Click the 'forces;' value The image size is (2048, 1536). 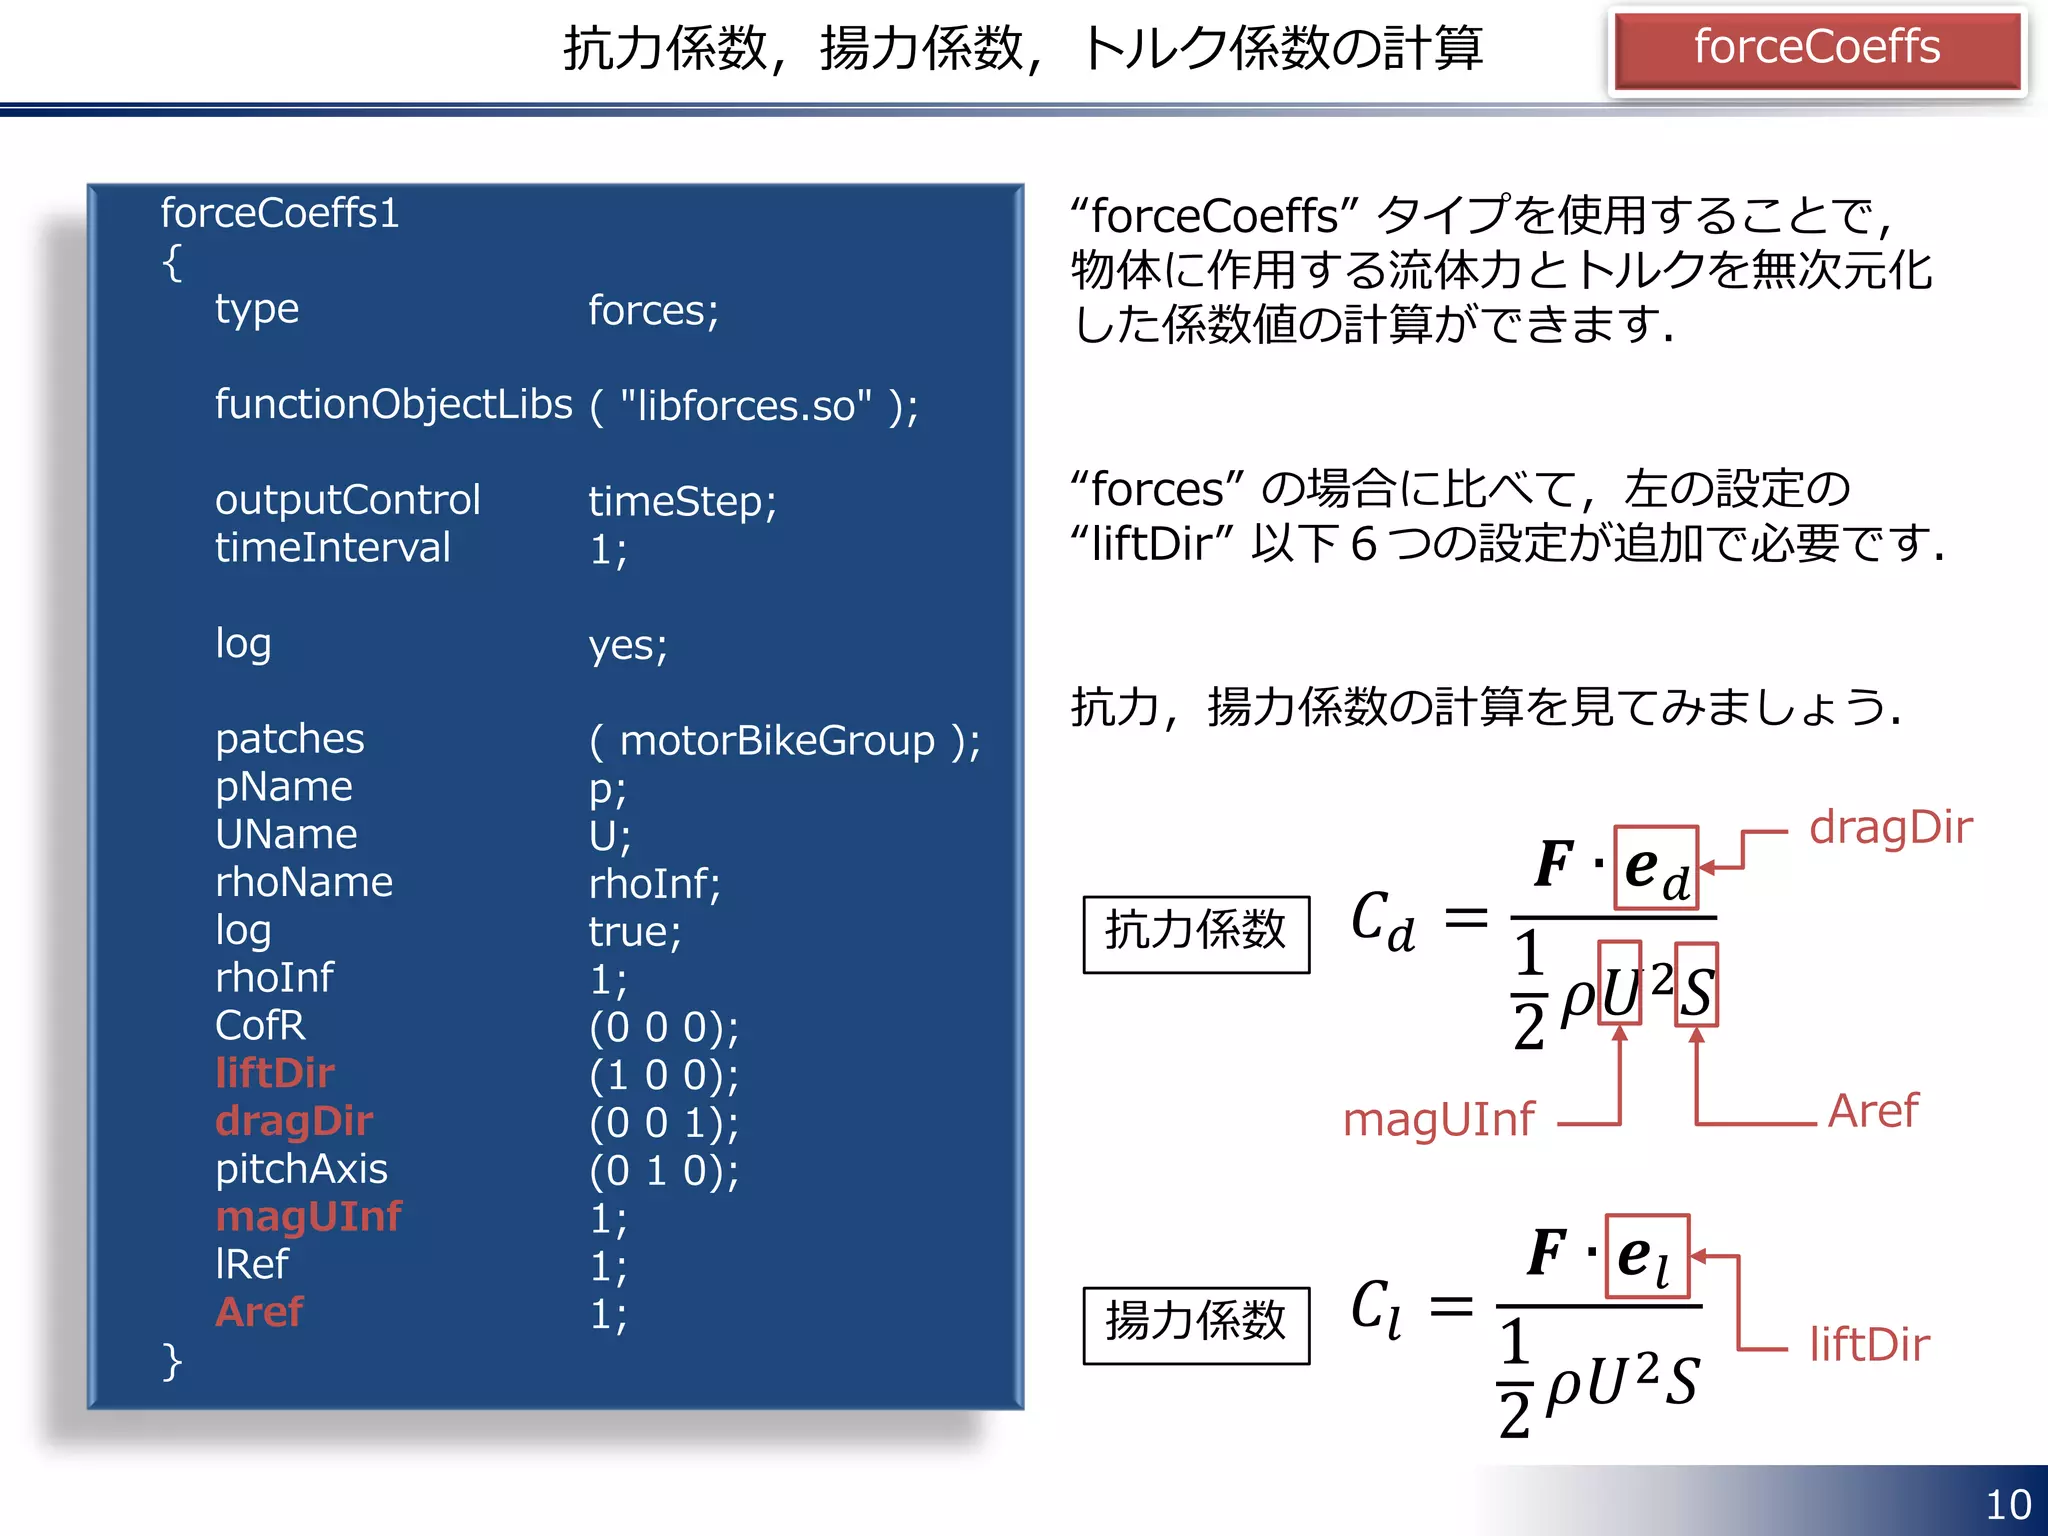click(653, 311)
